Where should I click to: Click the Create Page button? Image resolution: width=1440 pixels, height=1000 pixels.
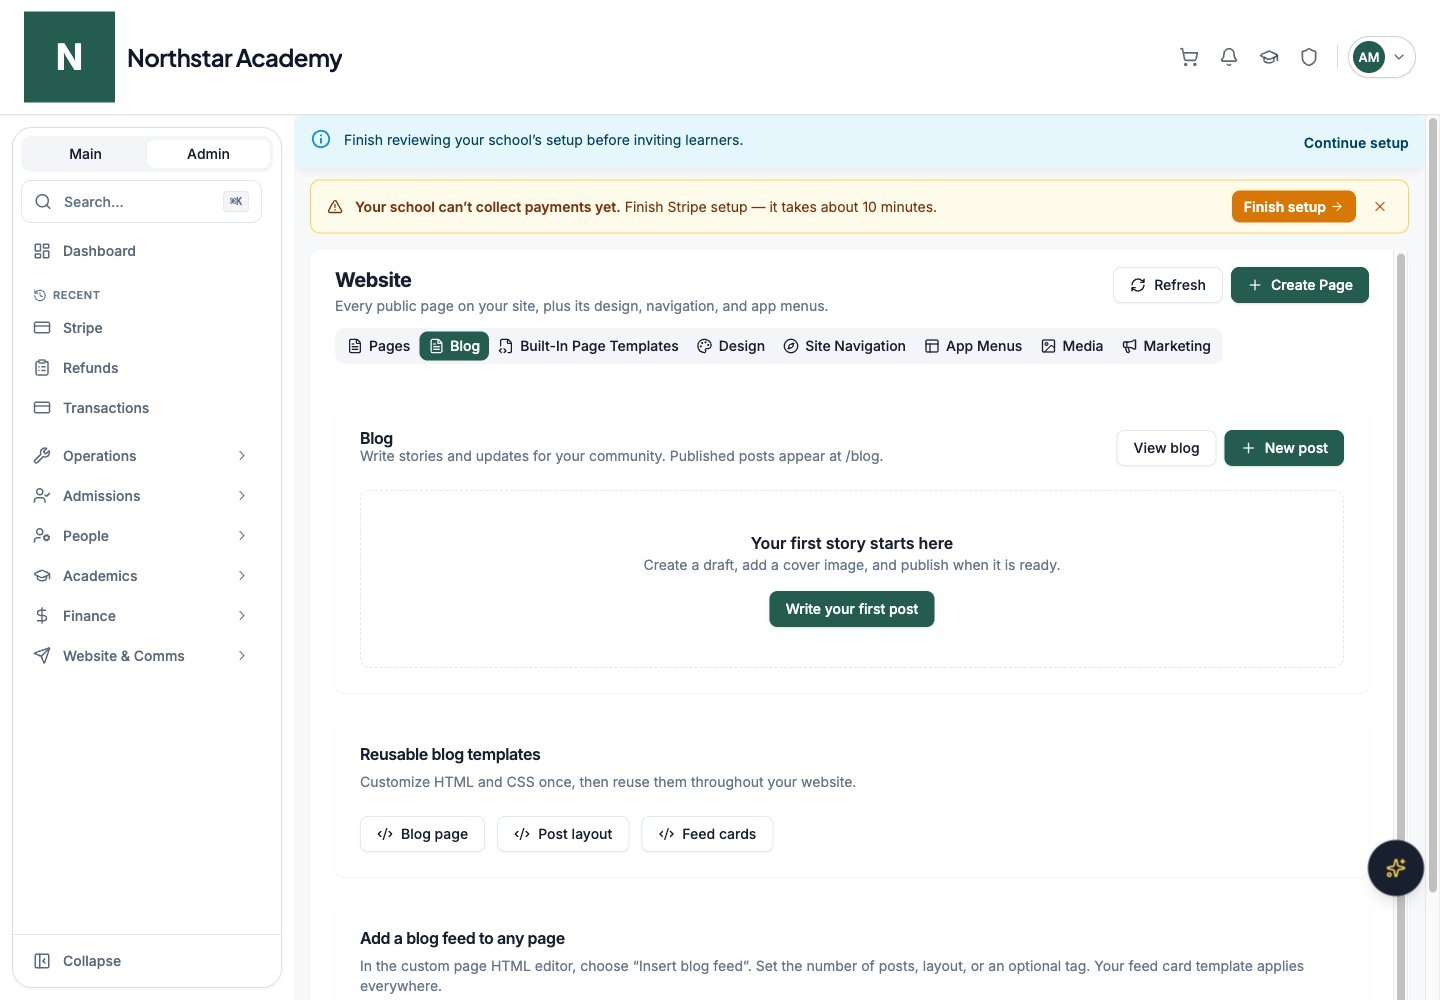[1299, 285]
